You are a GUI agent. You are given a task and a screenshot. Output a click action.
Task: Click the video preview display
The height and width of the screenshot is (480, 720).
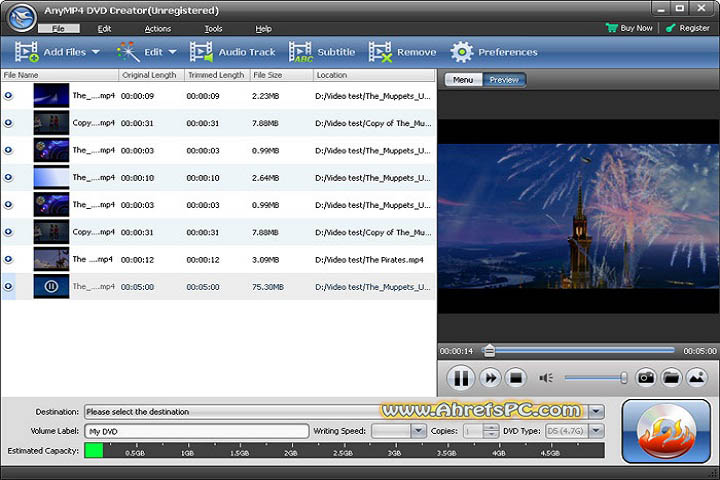(579, 216)
